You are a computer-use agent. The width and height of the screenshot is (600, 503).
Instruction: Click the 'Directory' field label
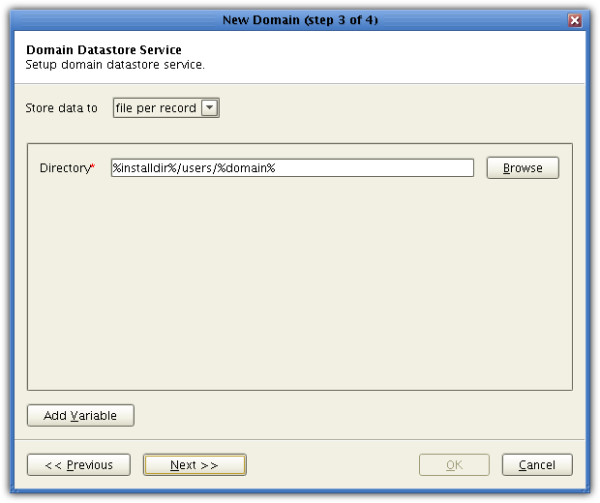[x=67, y=168]
